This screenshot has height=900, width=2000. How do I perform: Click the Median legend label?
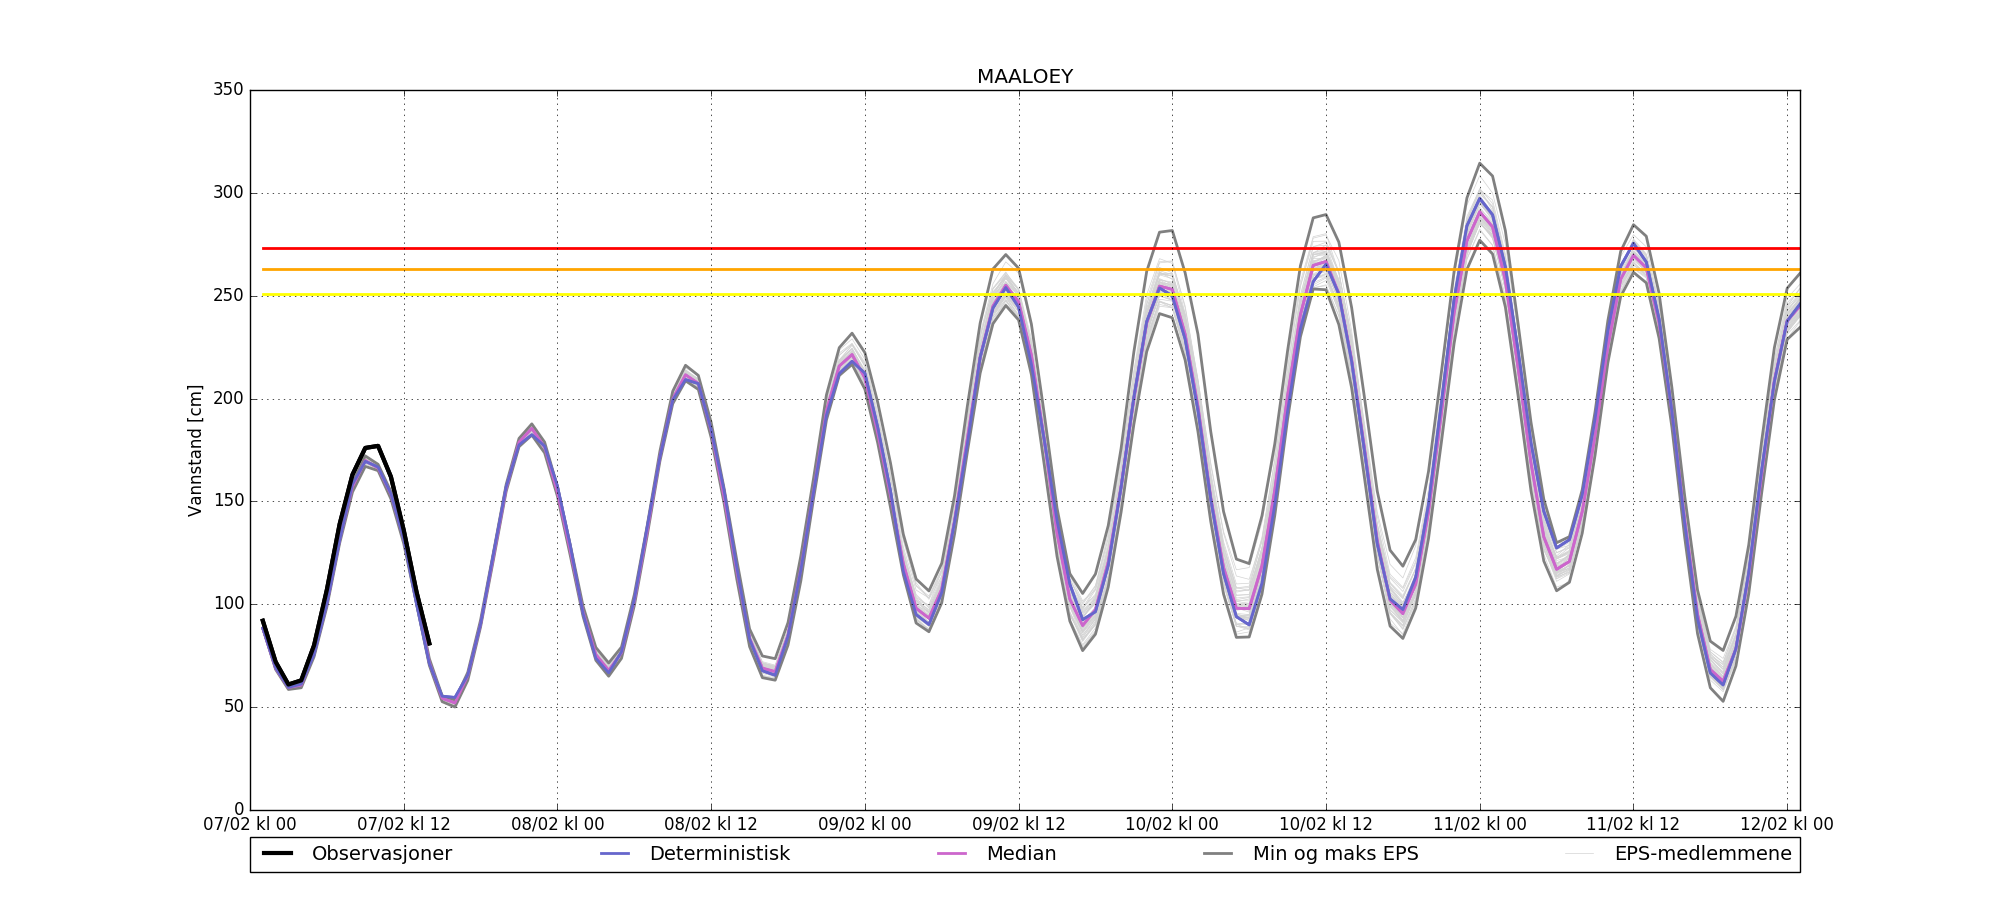pyautogui.click(x=1021, y=854)
